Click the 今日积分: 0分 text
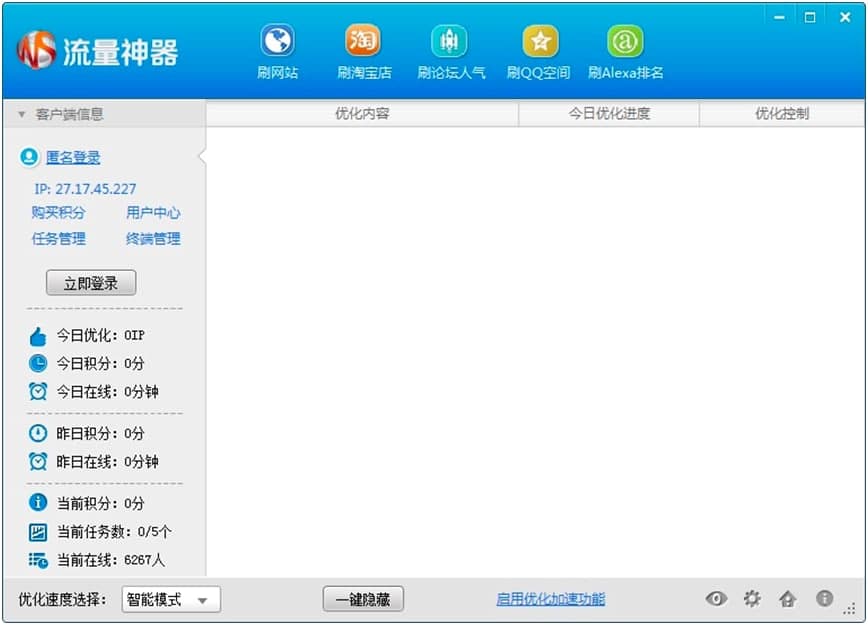The height and width of the screenshot is (625, 868). tap(100, 364)
